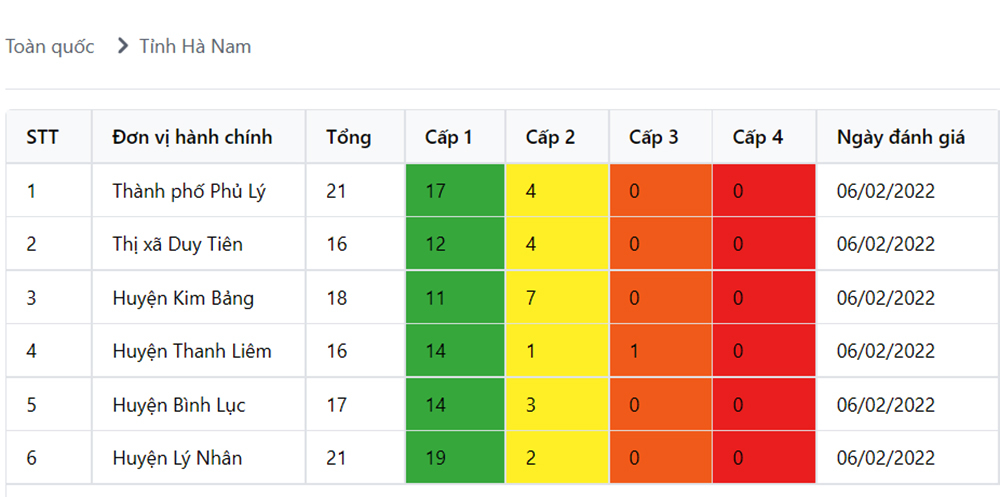Click green Cấp 1 cell for Phủ Lý
Screen dimensions: 1000x497
(455, 190)
